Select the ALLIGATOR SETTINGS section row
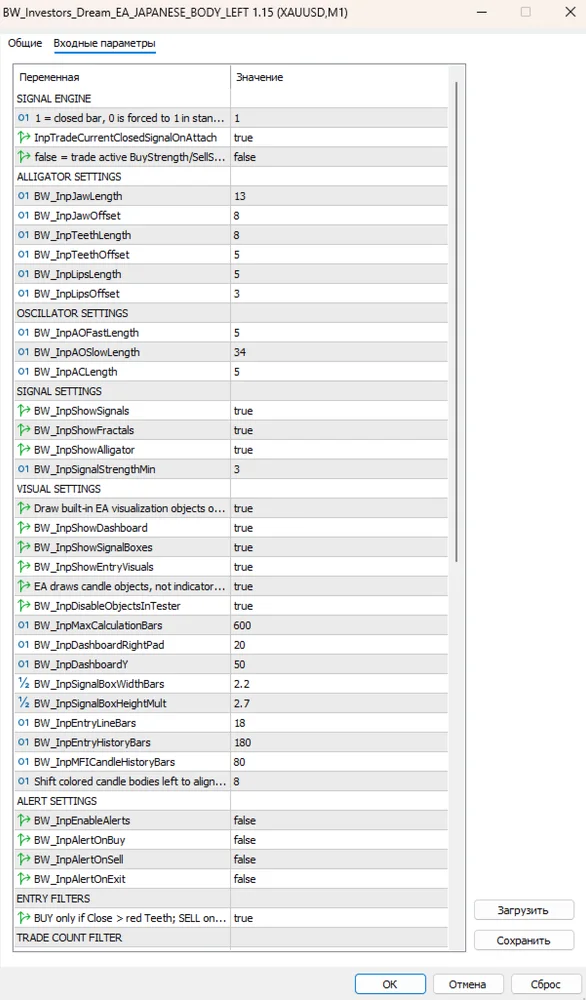Image resolution: width=586 pixels, height=1000 pixels. click(x=231, y=177)
